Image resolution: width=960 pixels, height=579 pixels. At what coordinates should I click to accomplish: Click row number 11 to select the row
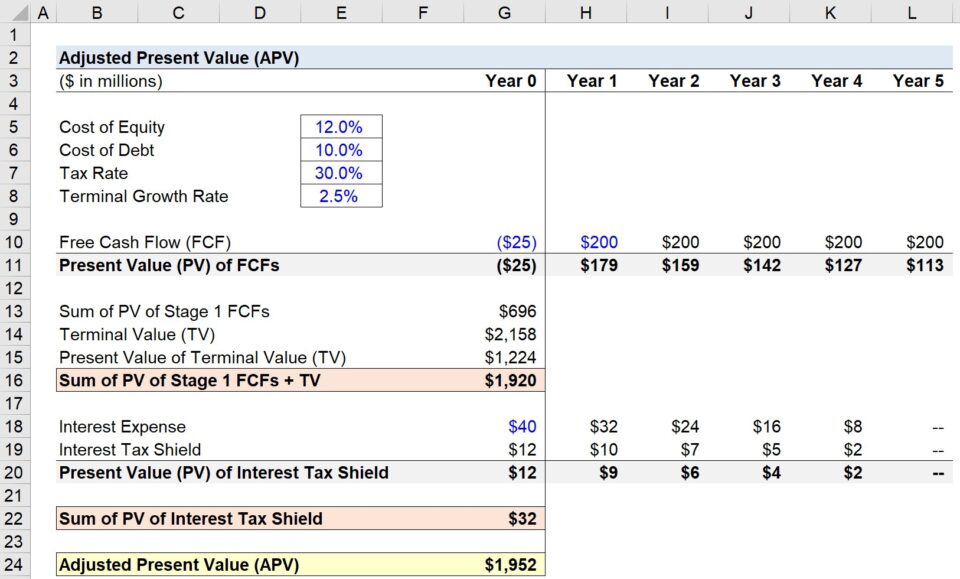(14, 265)
